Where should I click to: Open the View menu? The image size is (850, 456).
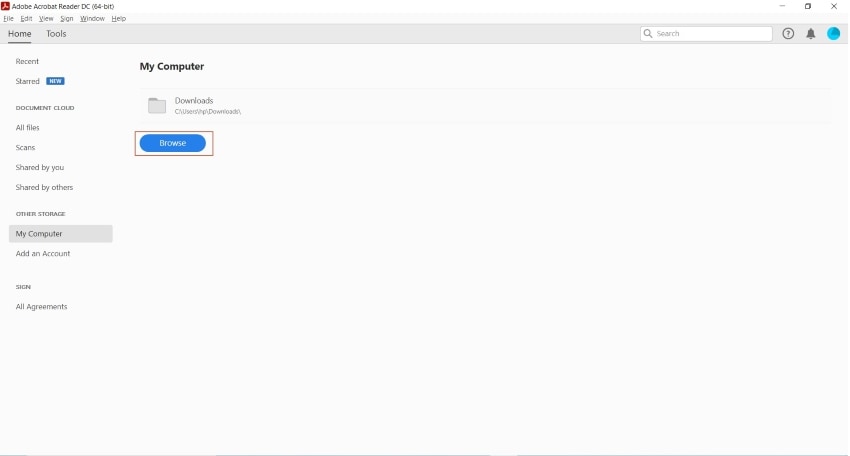(x=46, y=18)
